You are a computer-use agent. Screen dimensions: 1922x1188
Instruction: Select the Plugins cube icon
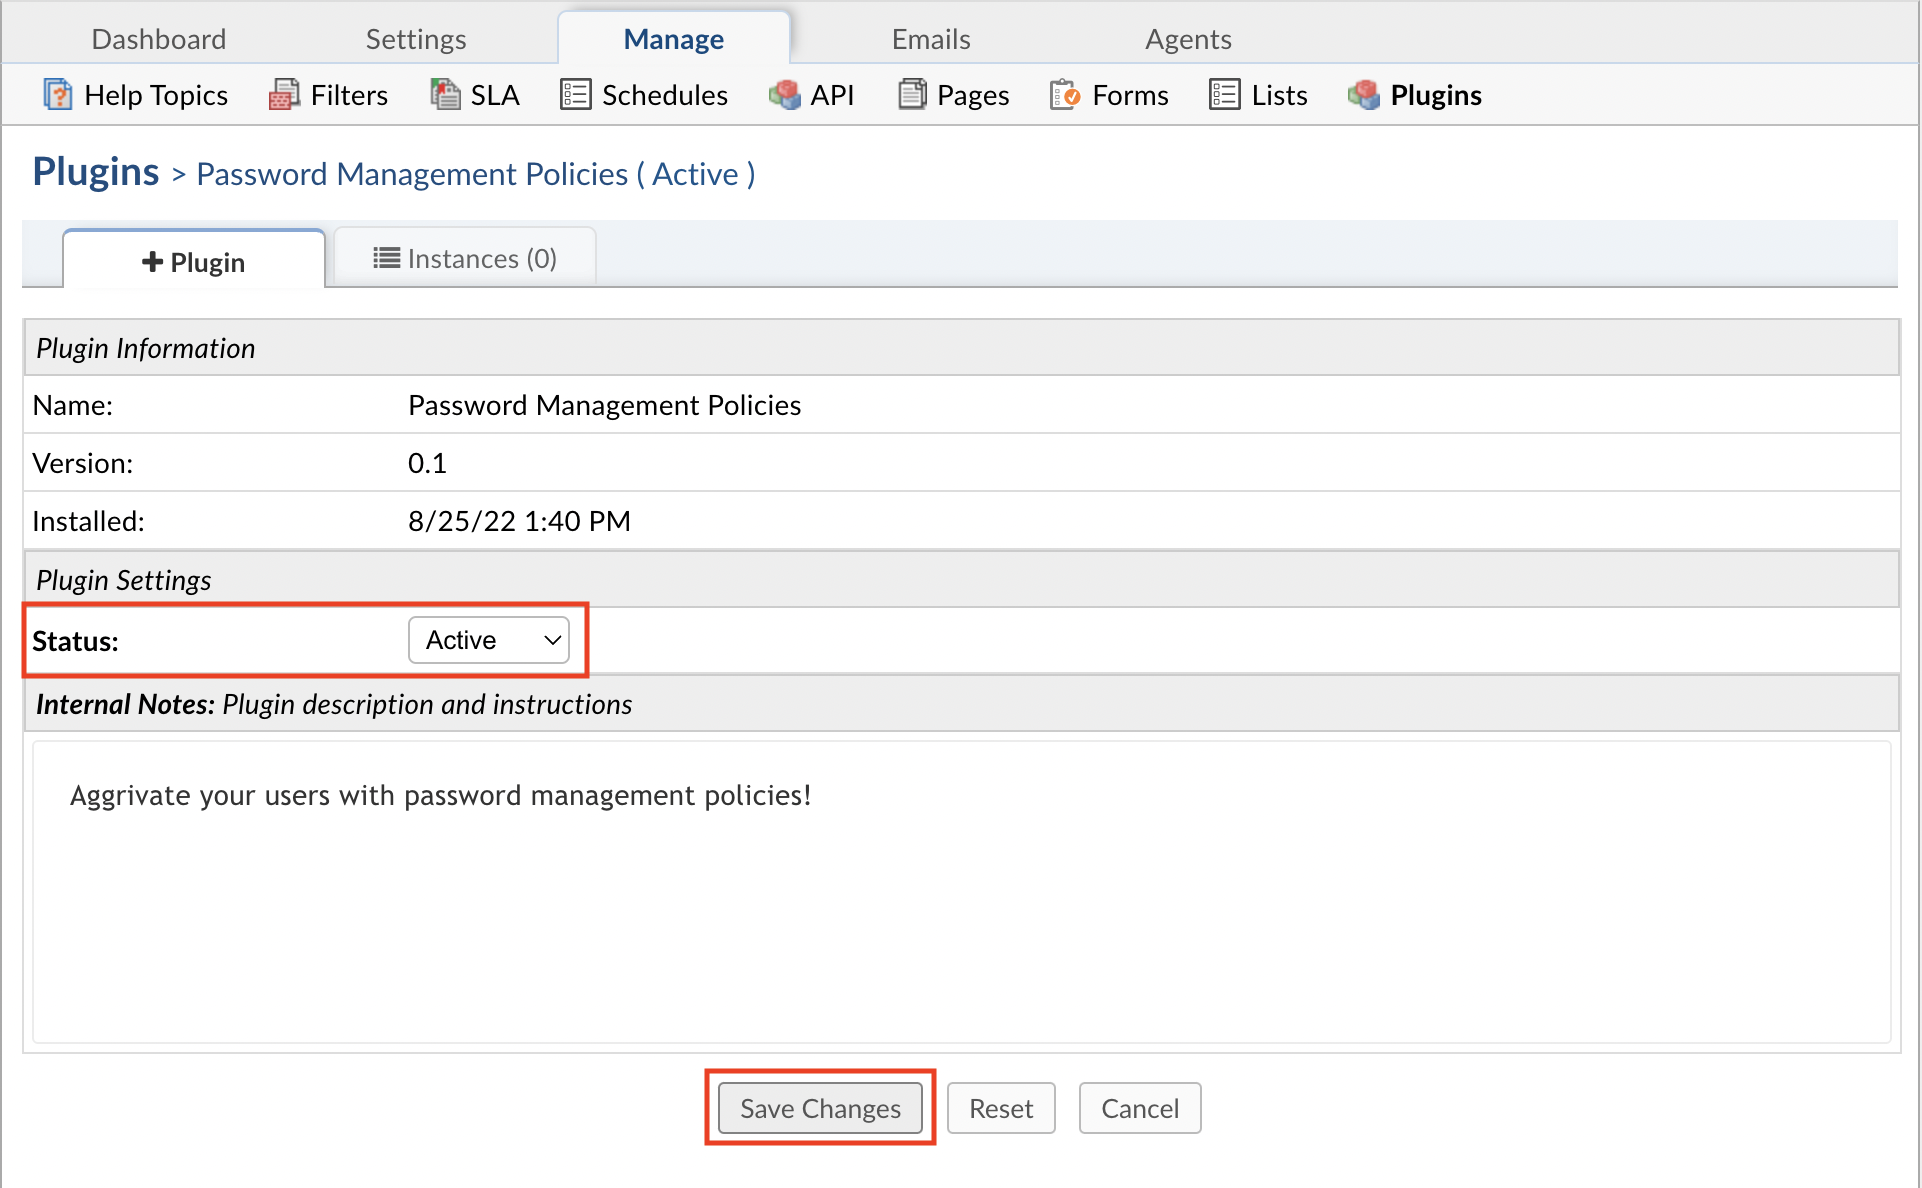[x=1363, y=95]
